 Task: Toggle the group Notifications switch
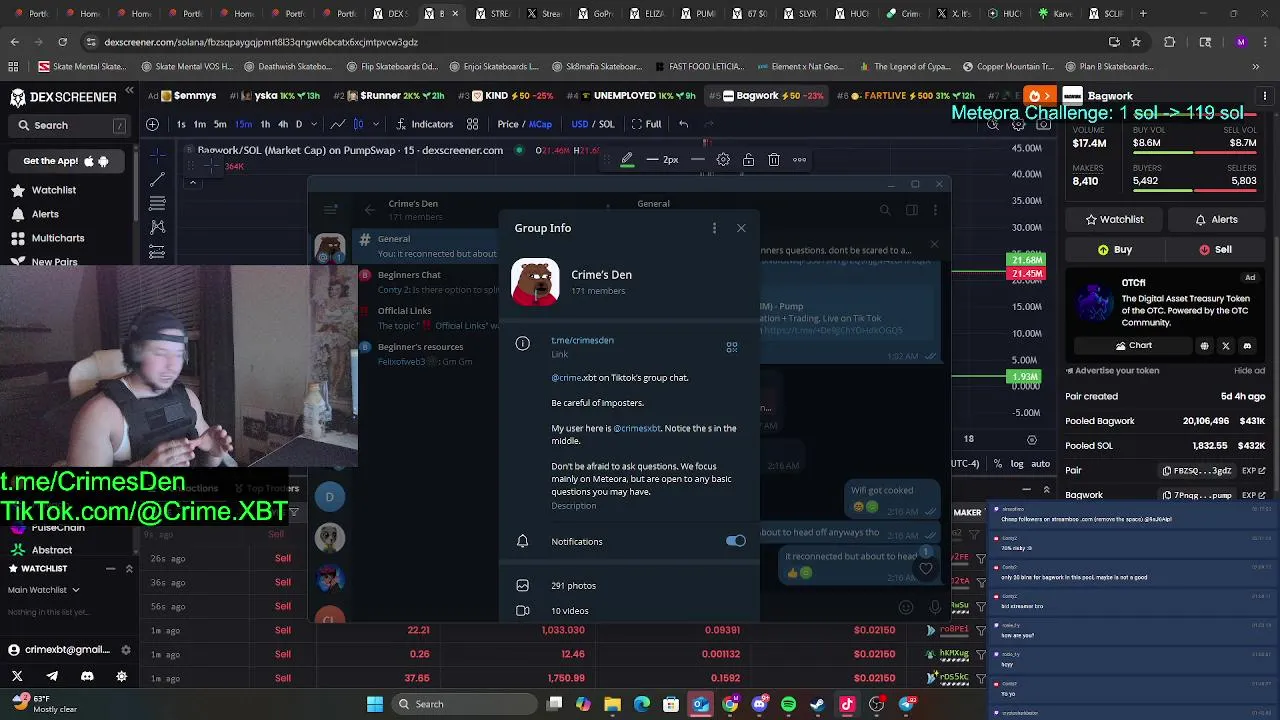point(736,541)
